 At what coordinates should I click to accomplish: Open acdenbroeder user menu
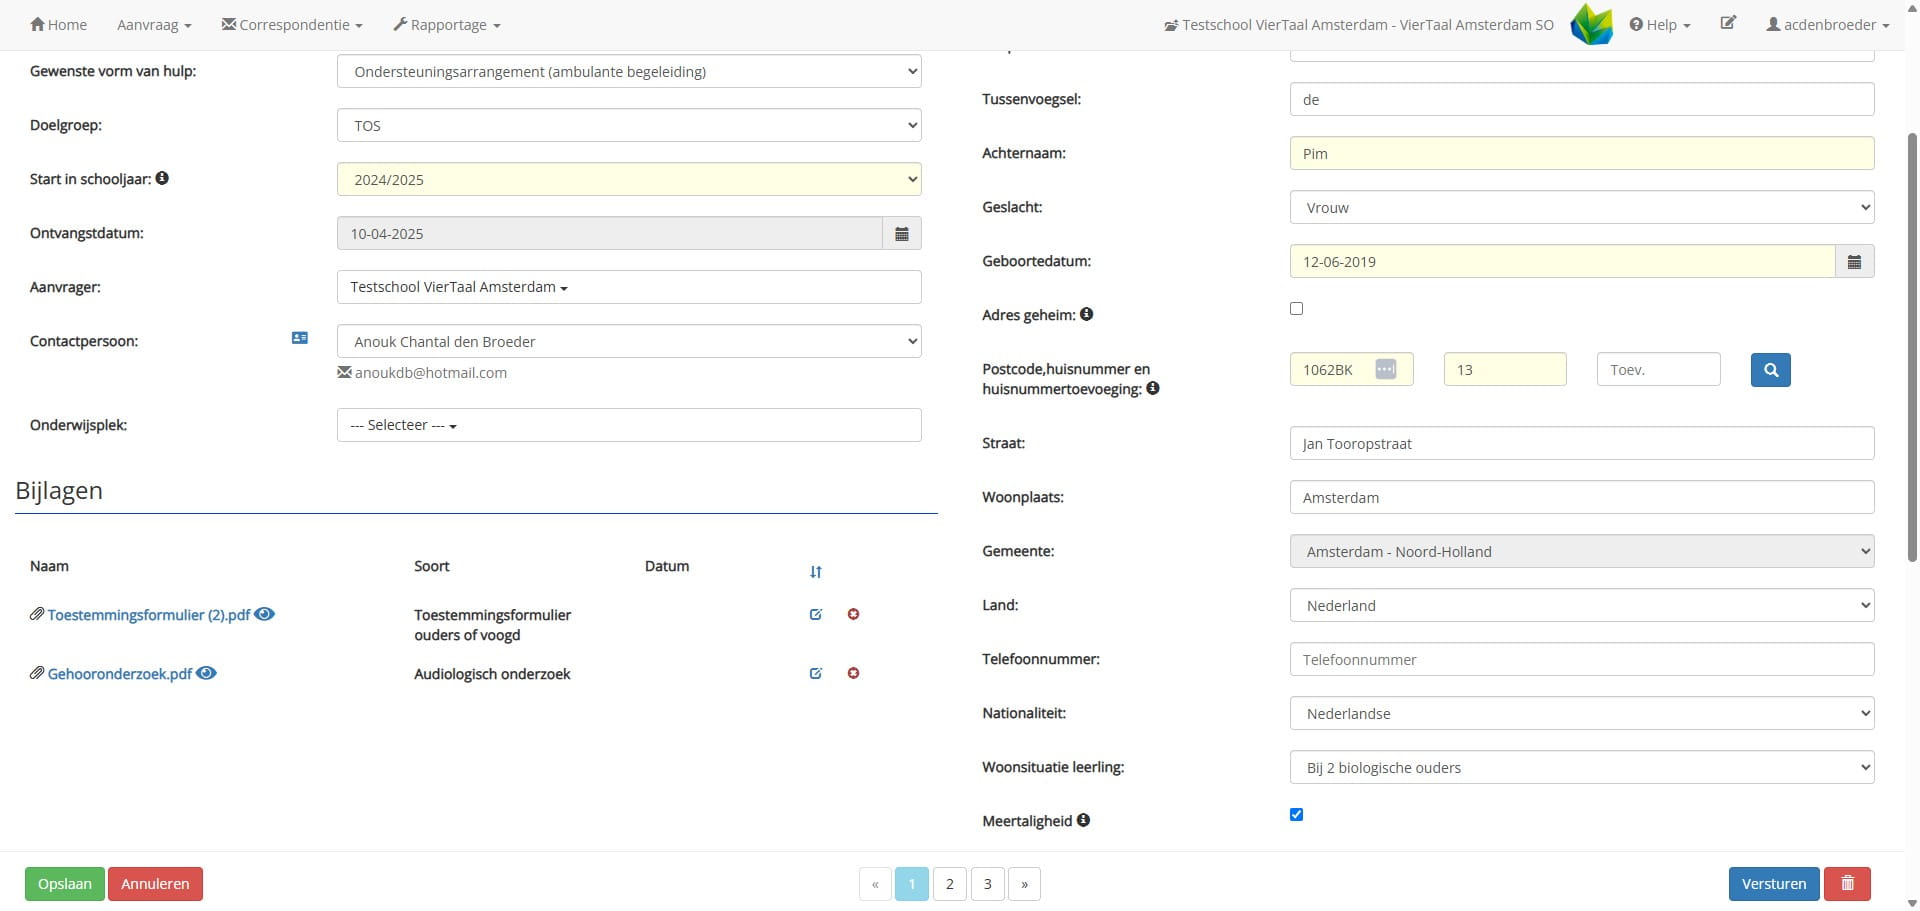(x=1828, y=24)
